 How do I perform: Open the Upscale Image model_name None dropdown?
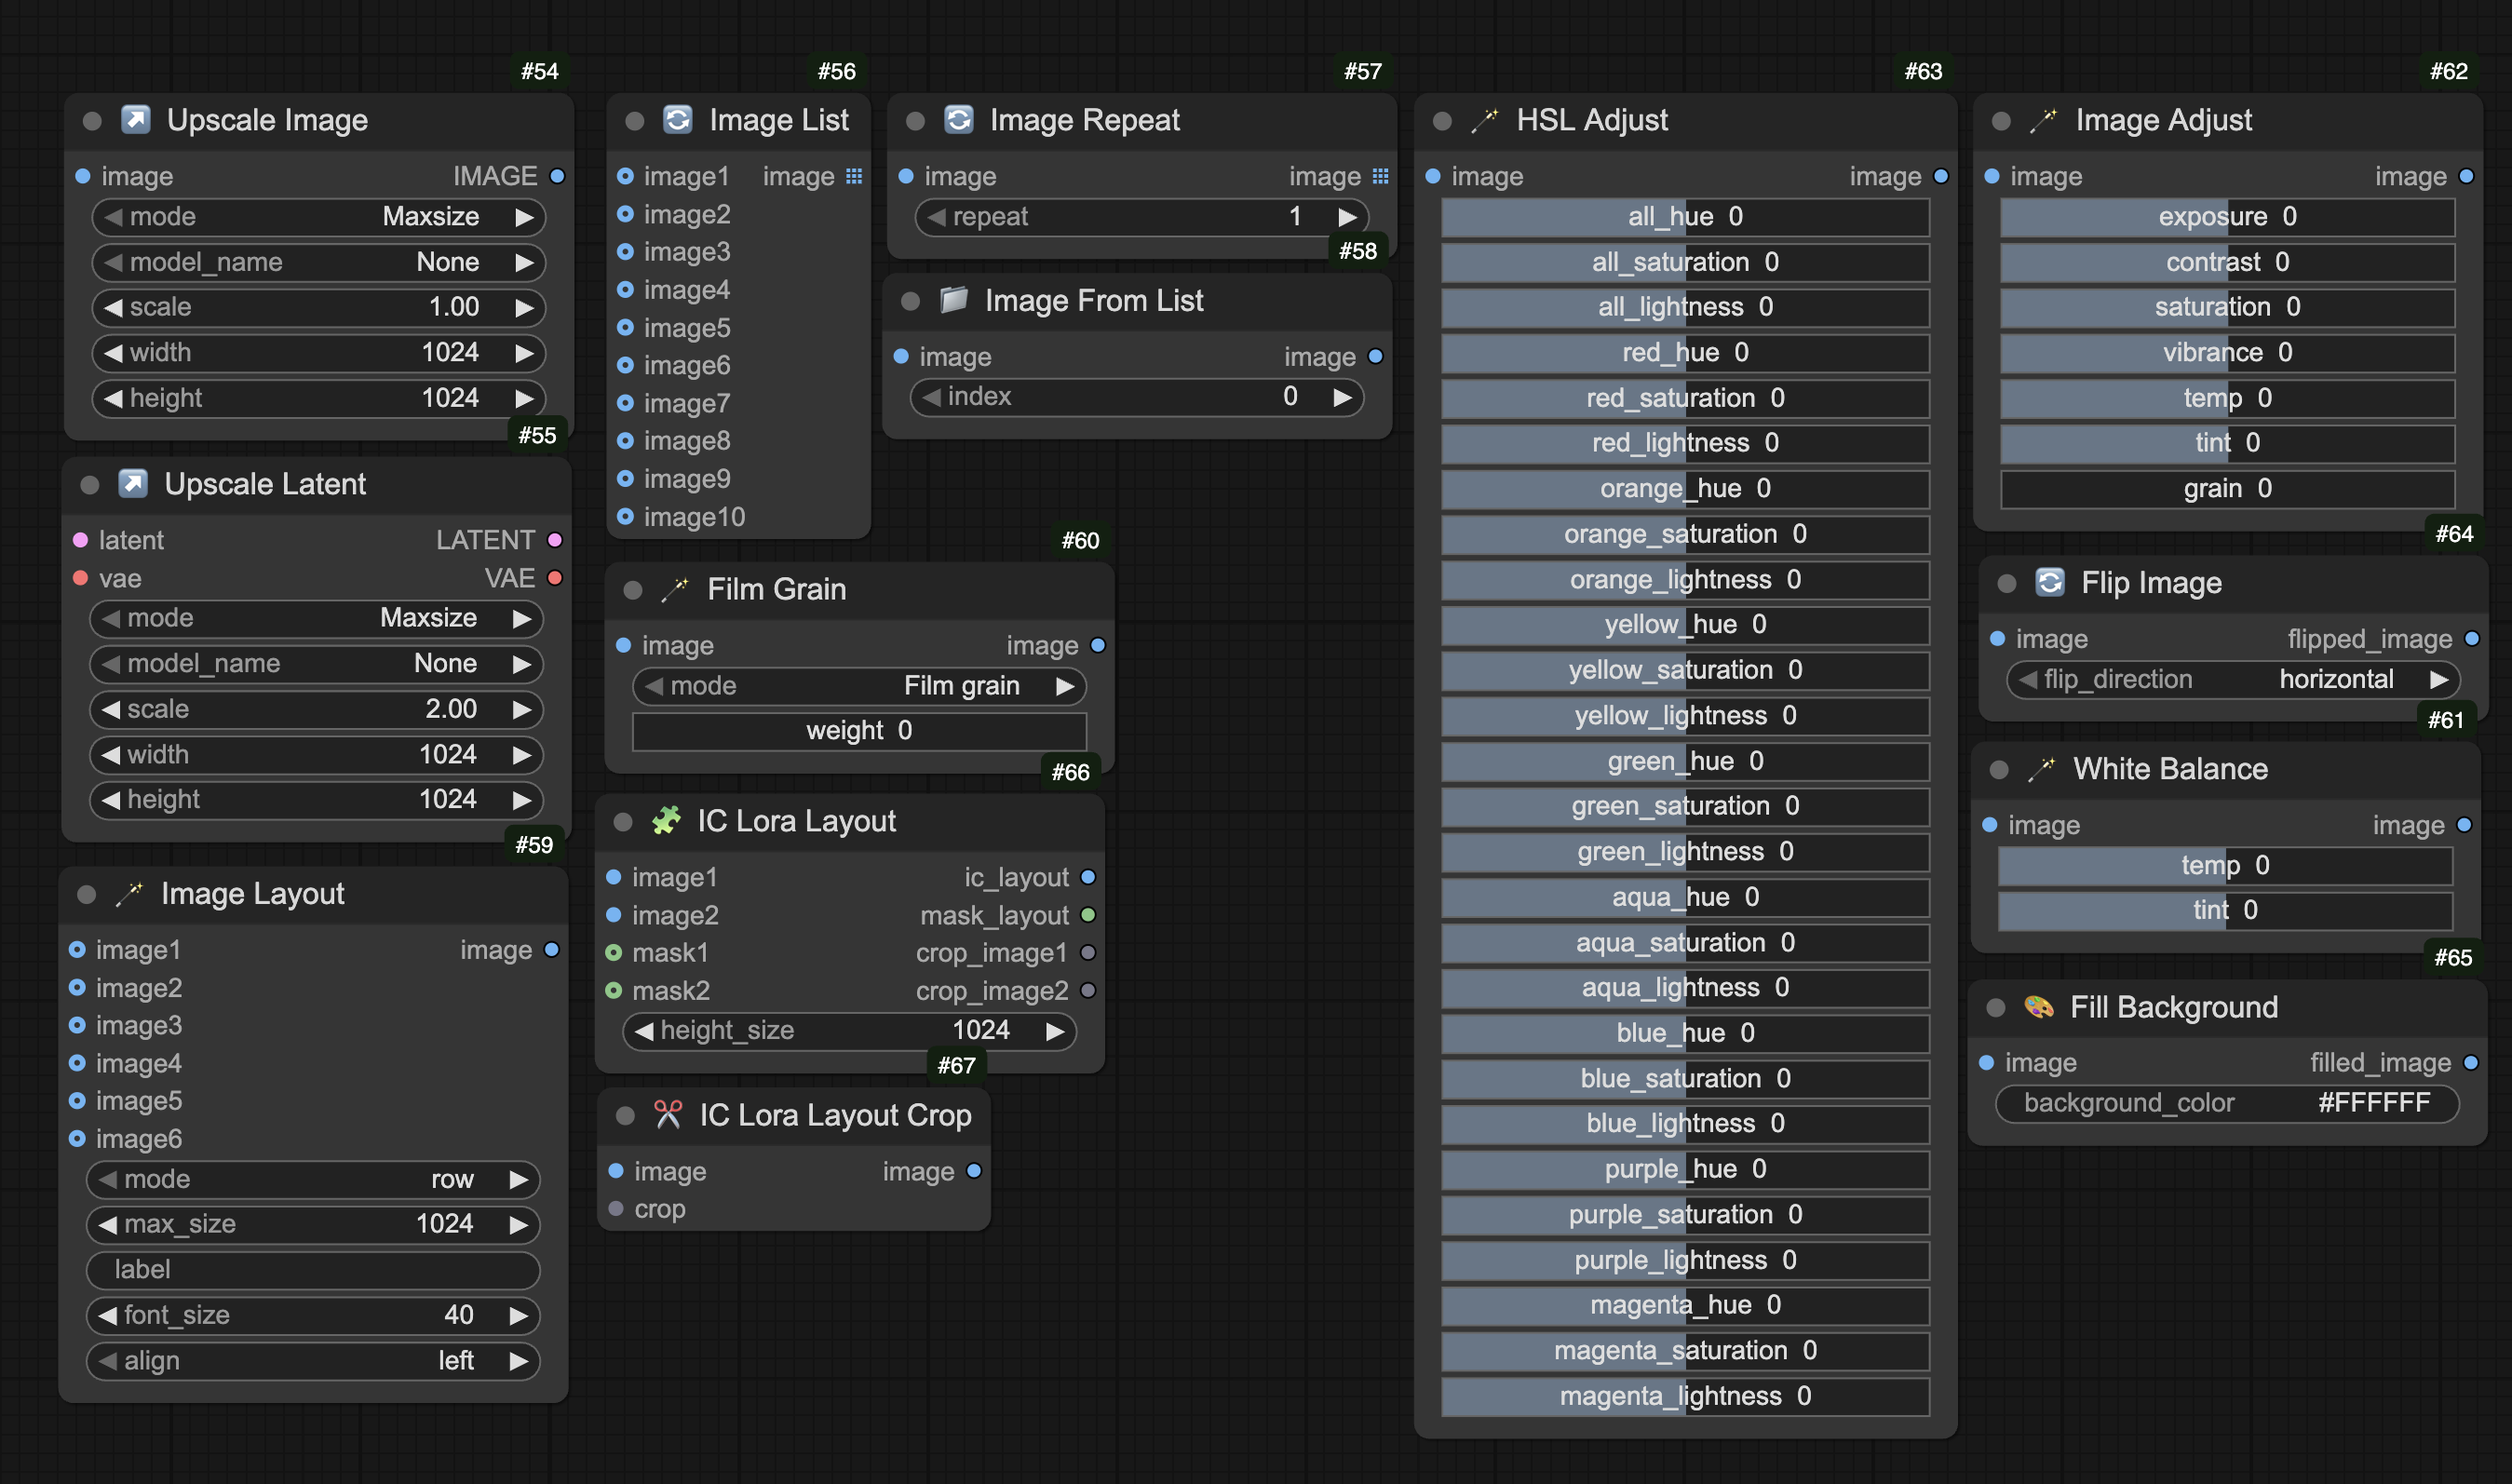coord(319,262)
